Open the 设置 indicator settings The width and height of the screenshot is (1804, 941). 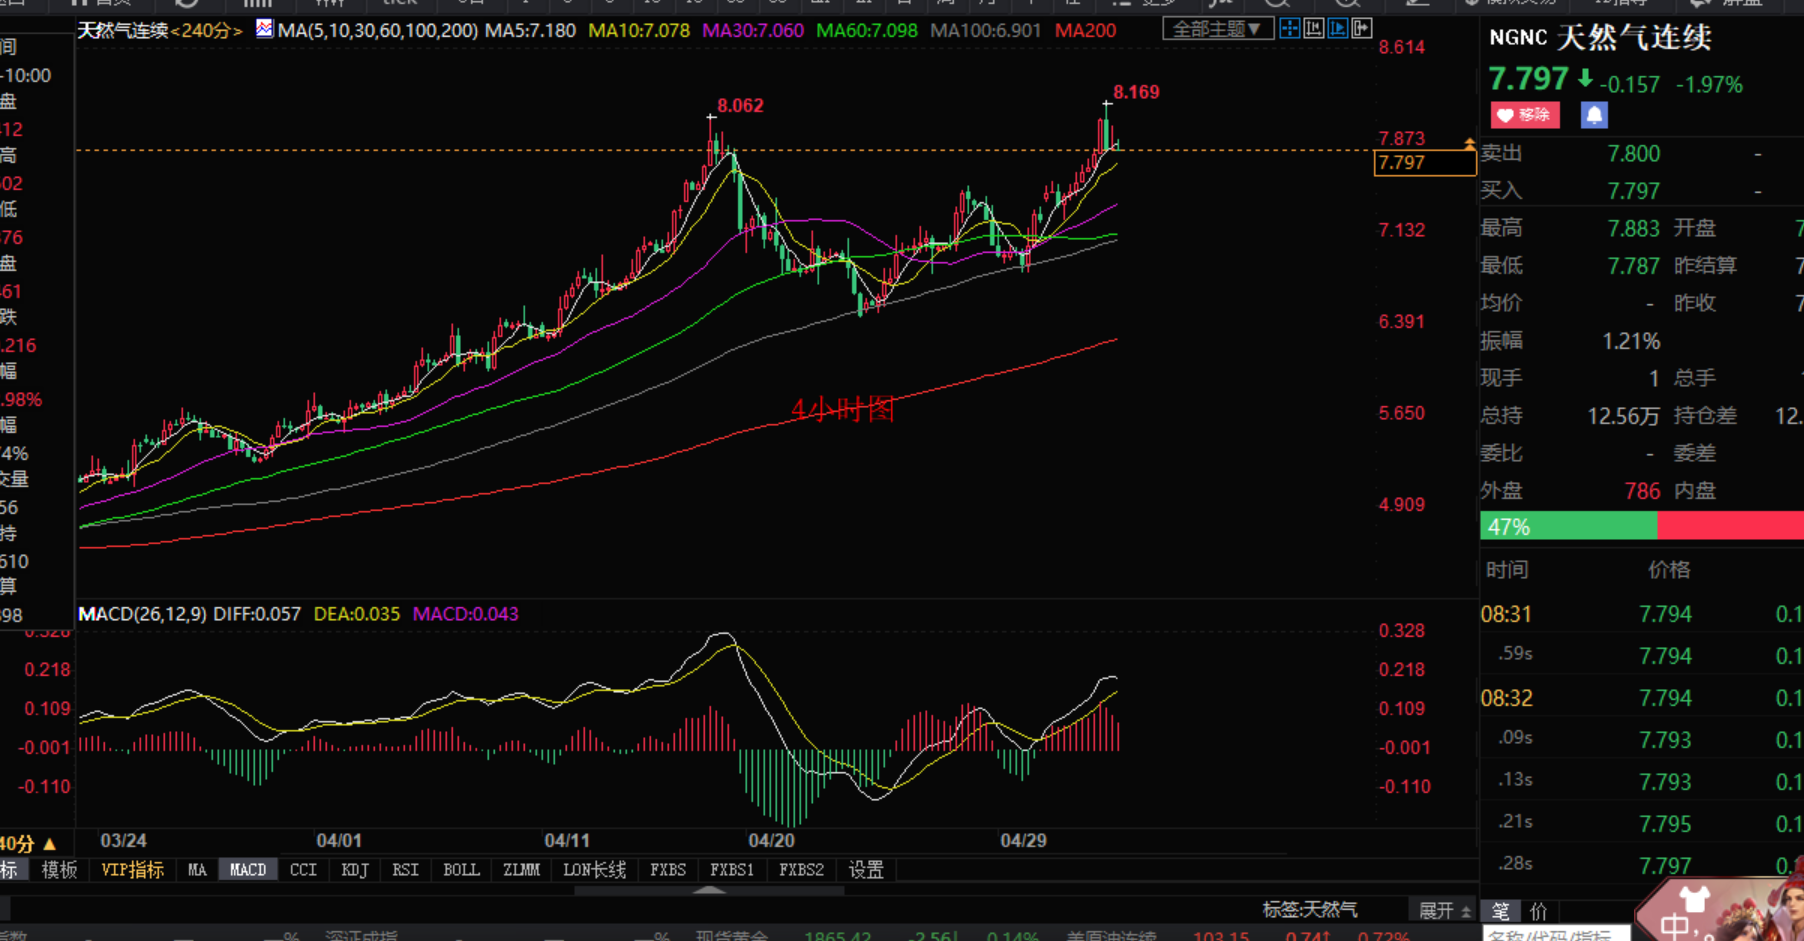coord(866,870)
